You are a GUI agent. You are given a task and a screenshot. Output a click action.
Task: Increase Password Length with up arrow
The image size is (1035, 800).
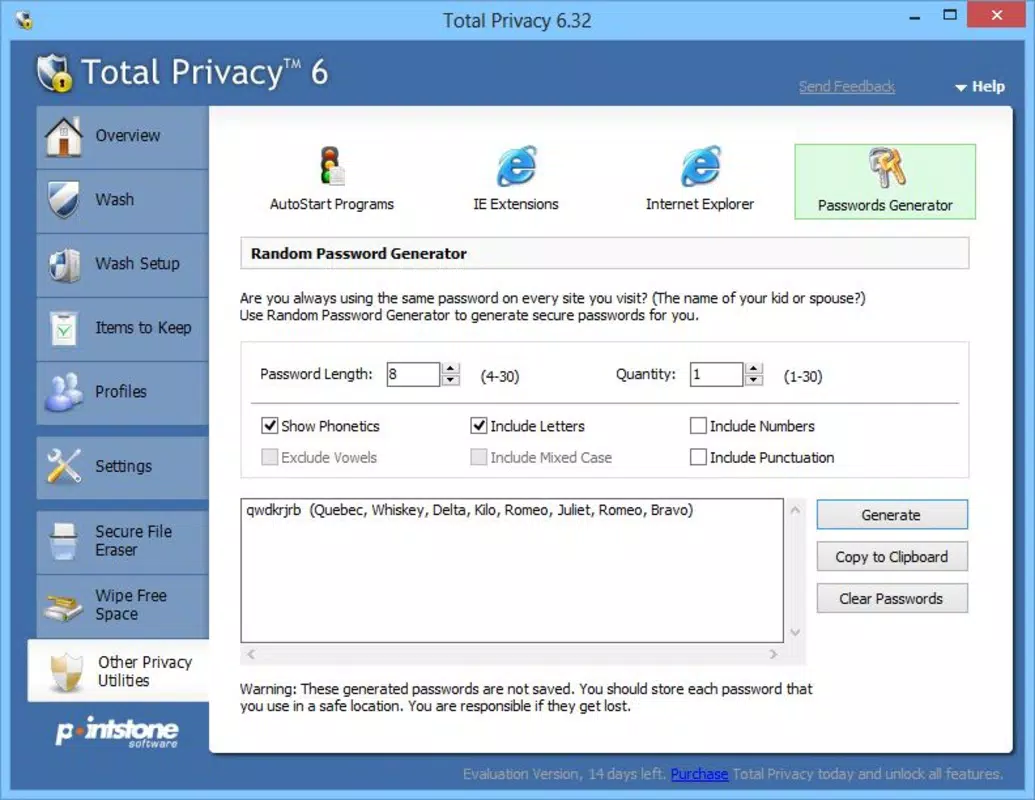[451, 368]
